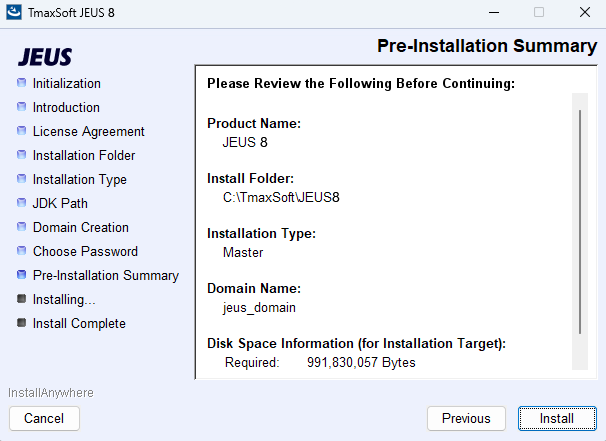Screen dimensions: 606x441
Task: Click the 'Product Name:' heading
Action: tap(254, 123)
